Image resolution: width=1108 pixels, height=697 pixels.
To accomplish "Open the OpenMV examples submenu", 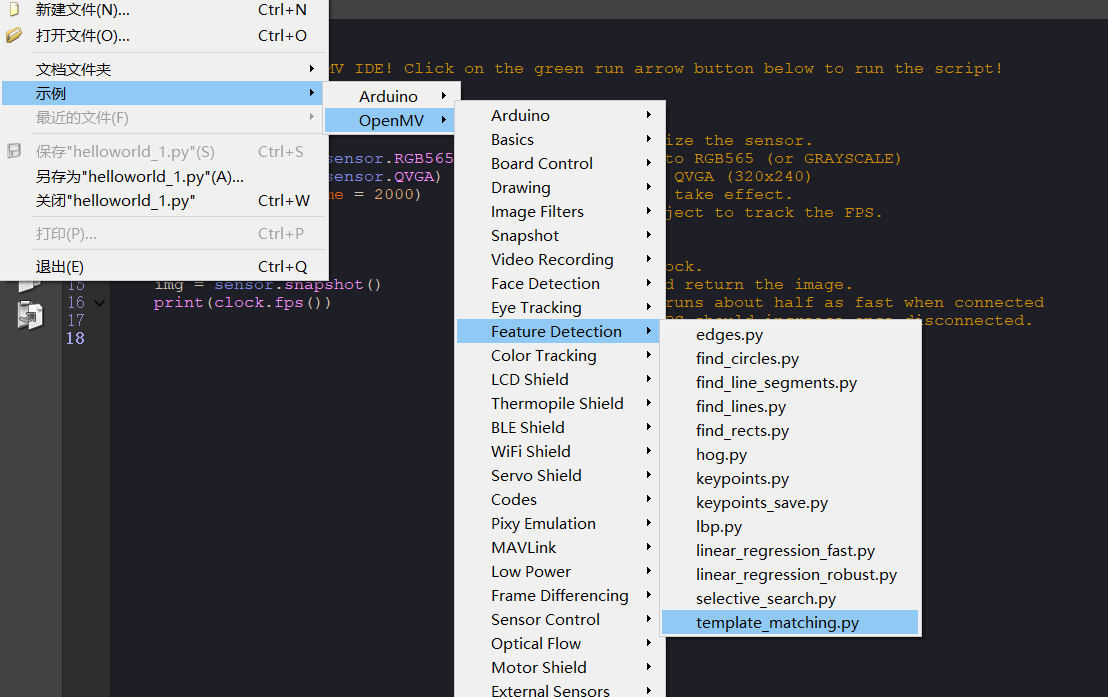I will (x=389, y=120).
